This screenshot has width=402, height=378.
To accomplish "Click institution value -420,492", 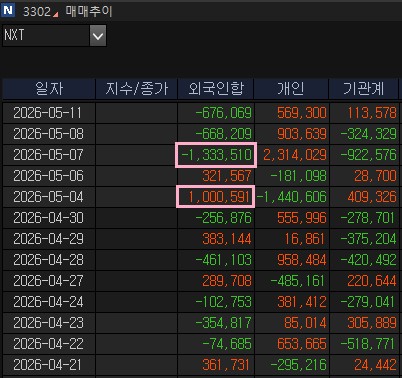I will tap(369, 260).
